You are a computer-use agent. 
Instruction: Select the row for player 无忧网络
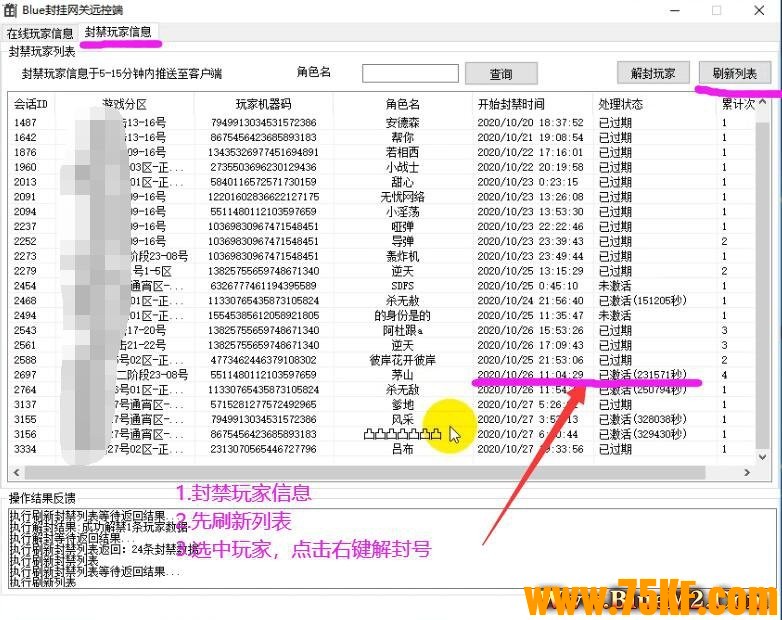[x=402, y=197]
